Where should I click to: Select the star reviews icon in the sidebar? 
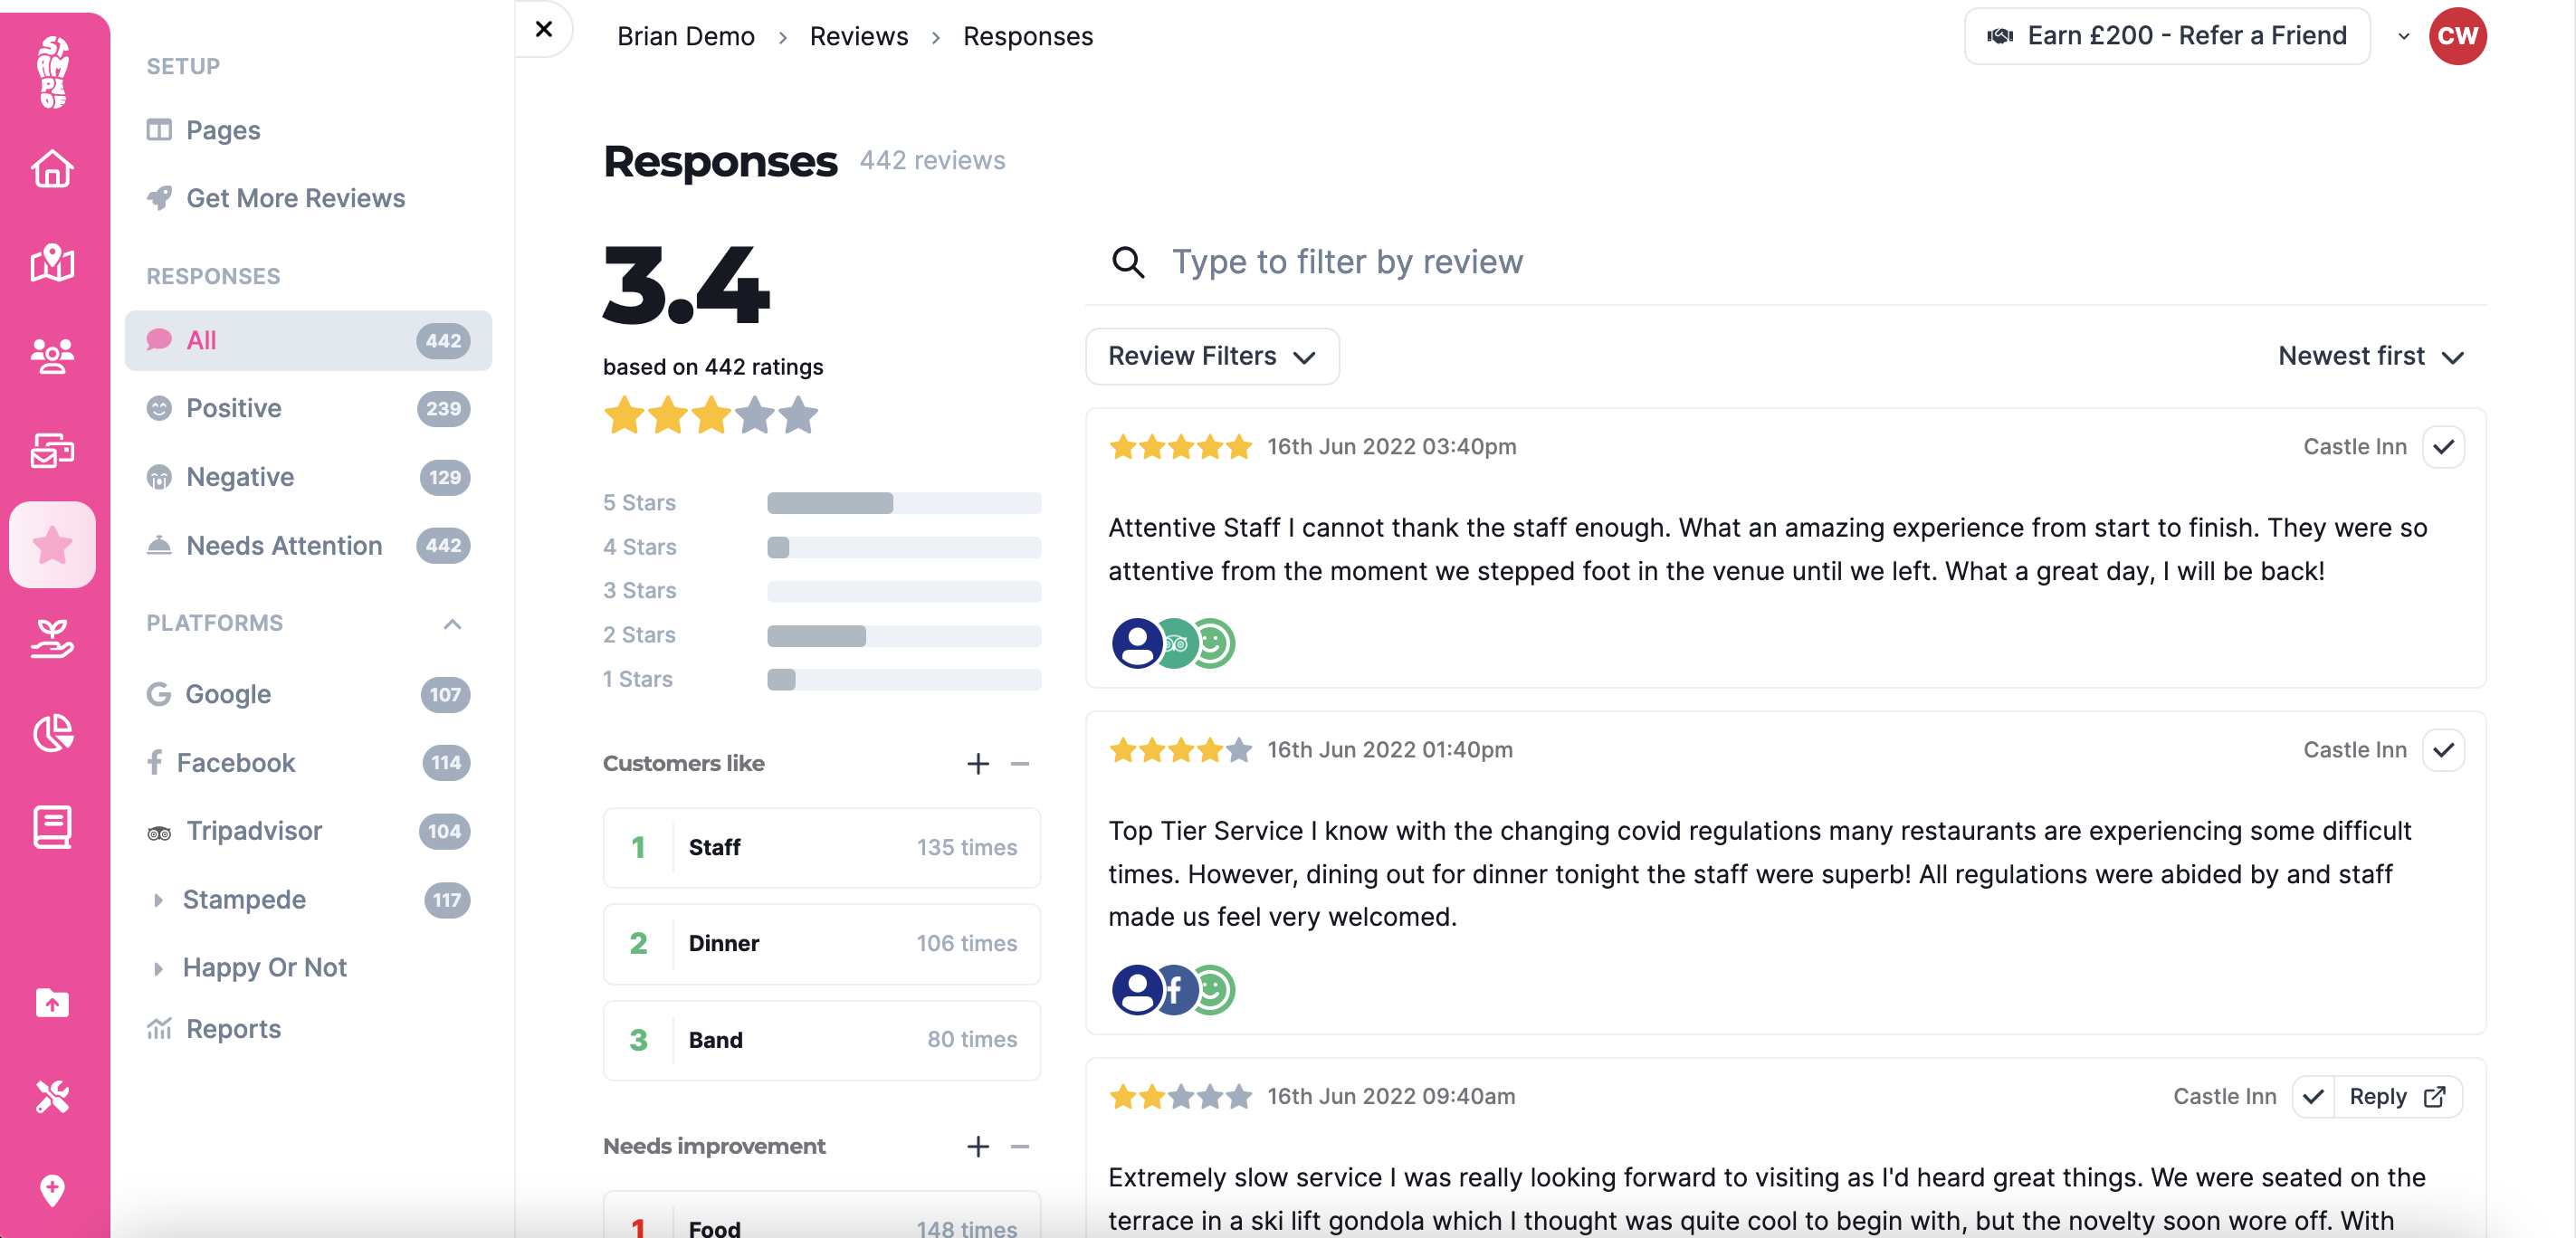[x=52, y=545]
